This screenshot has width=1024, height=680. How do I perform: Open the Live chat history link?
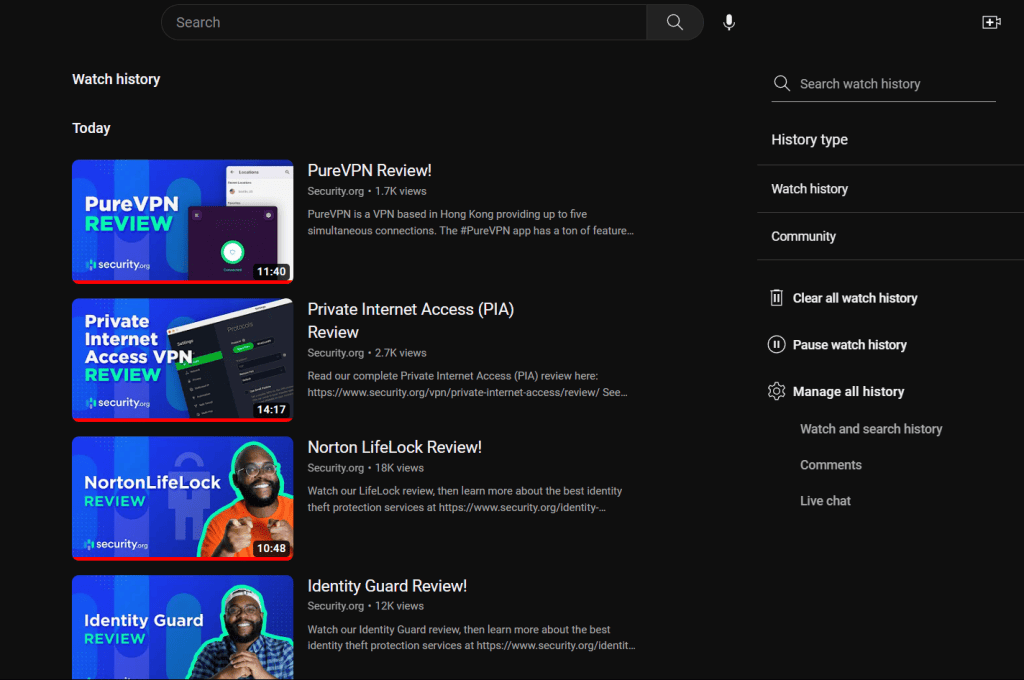click(x=825, y=500)
